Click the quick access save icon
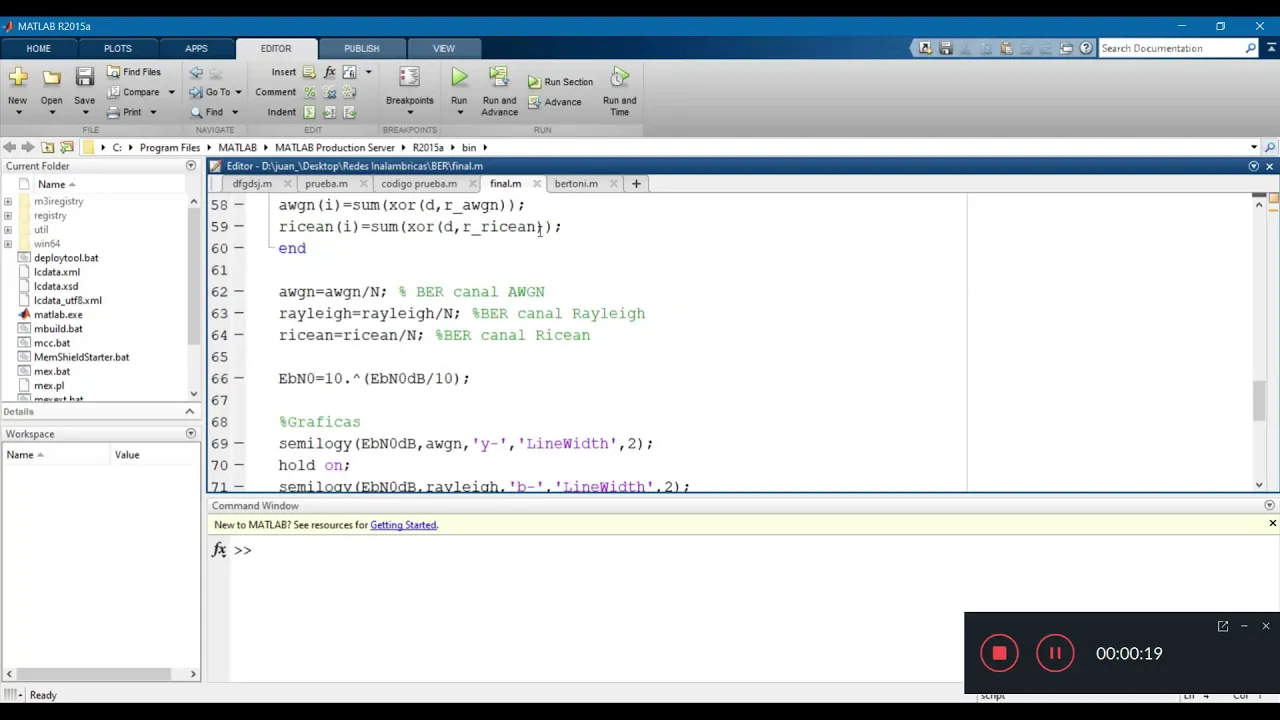 [945, 48]
